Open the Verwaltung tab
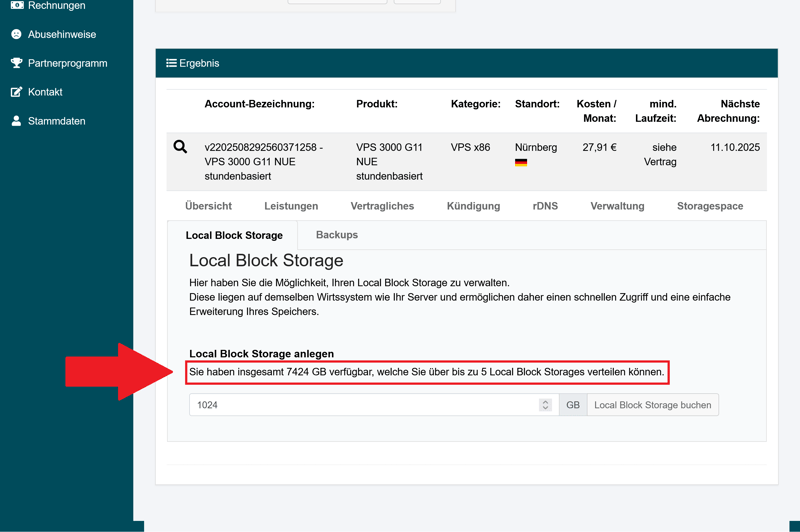Image resolution: width=800 pixels, height=532 pixels. [x=617, y=206]
